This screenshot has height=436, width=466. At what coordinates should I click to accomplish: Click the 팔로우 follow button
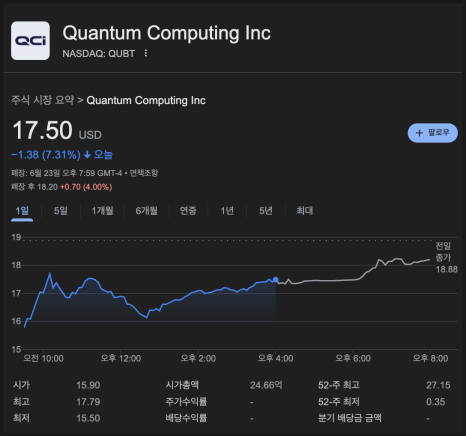433,133
